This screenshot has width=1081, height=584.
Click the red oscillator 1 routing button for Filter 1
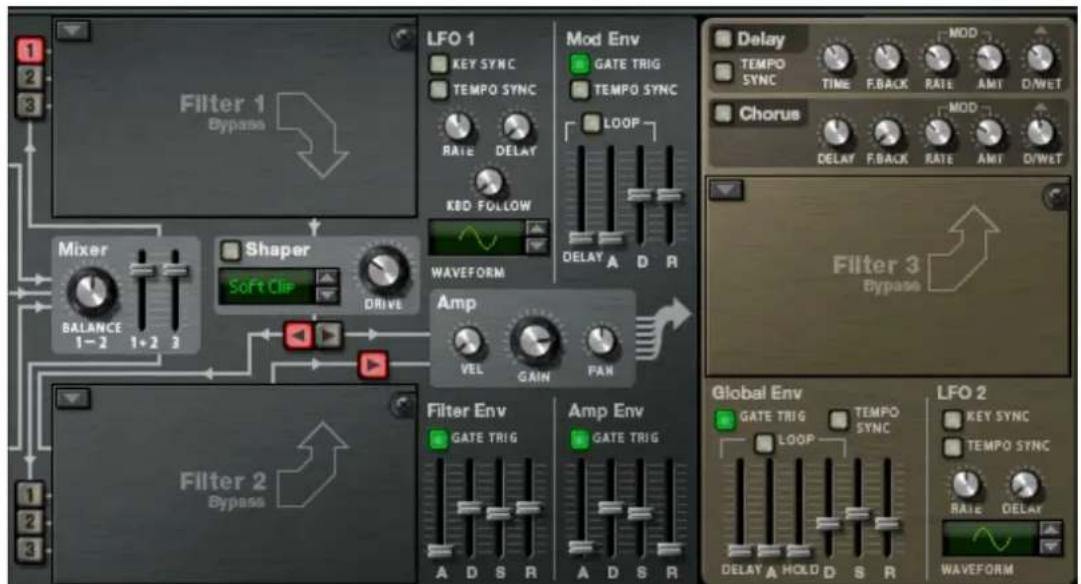[x=30, y=50]
